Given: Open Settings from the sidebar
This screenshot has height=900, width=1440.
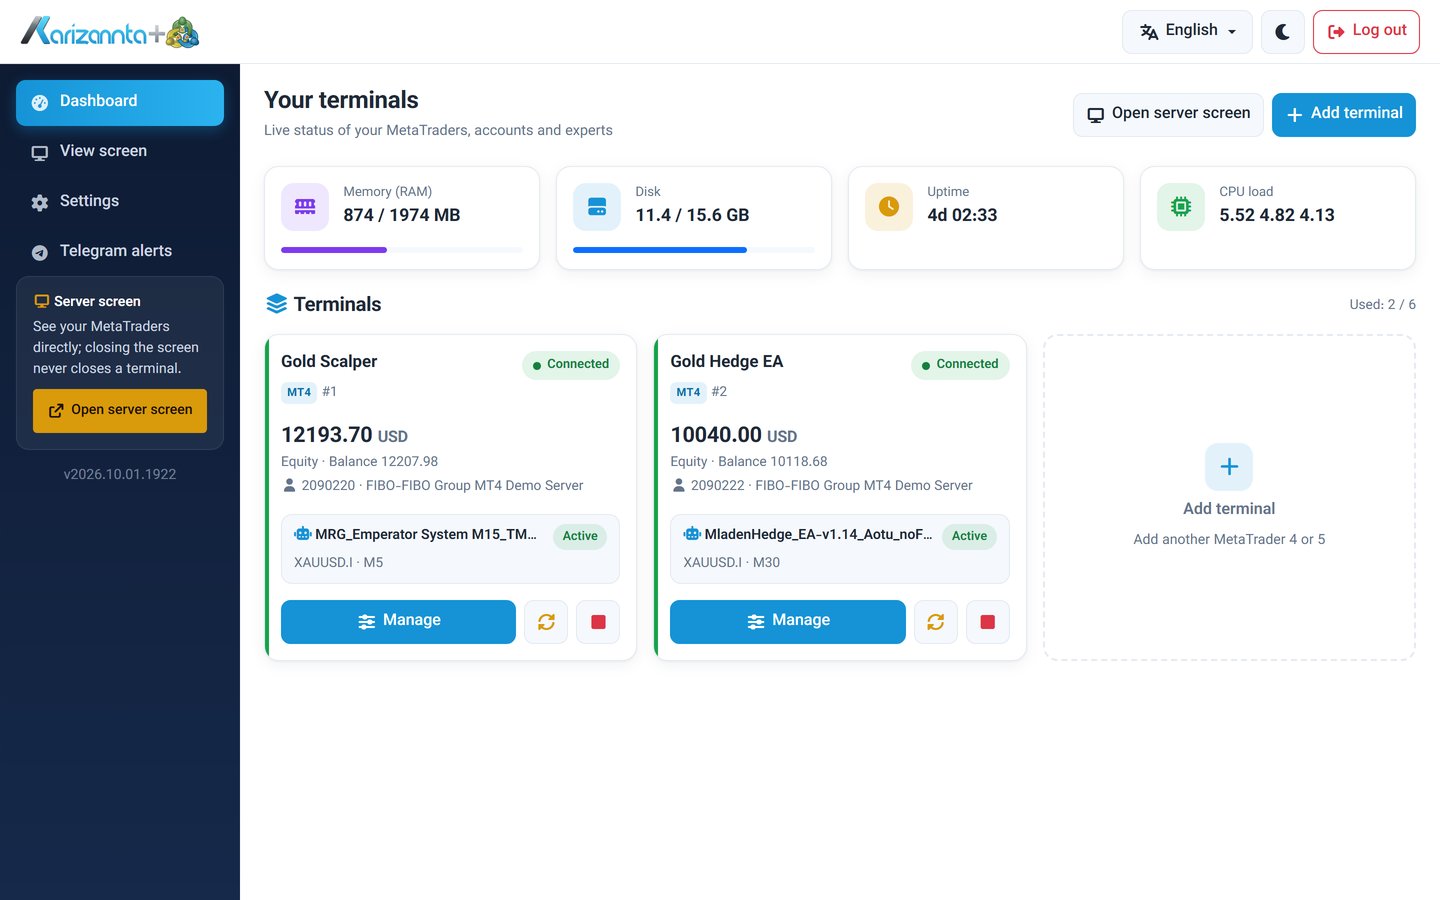Looking at the screenshot, I should pyautogui.click(x=120, y=202).
